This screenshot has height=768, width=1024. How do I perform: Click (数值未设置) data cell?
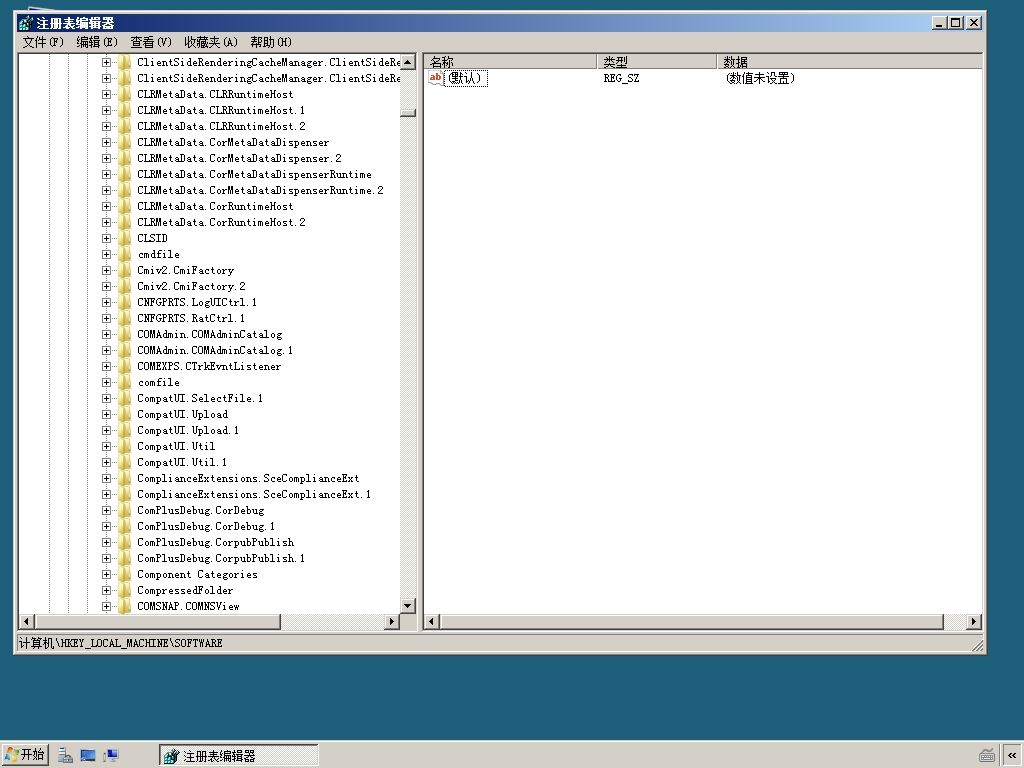click(x=760, y=78)
